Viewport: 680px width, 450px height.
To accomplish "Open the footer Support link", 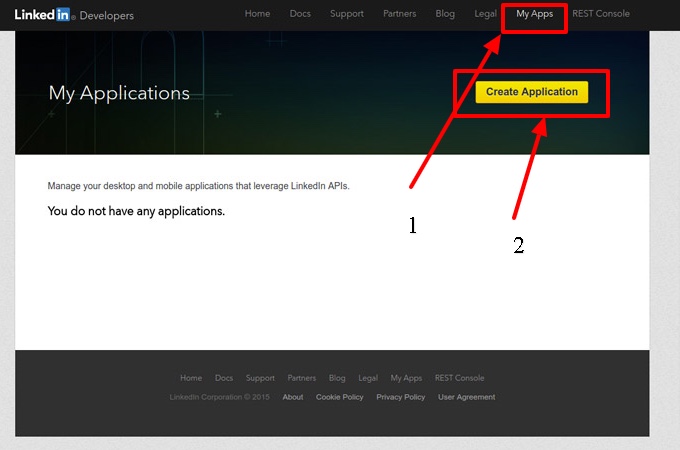I will pos(260,378).
